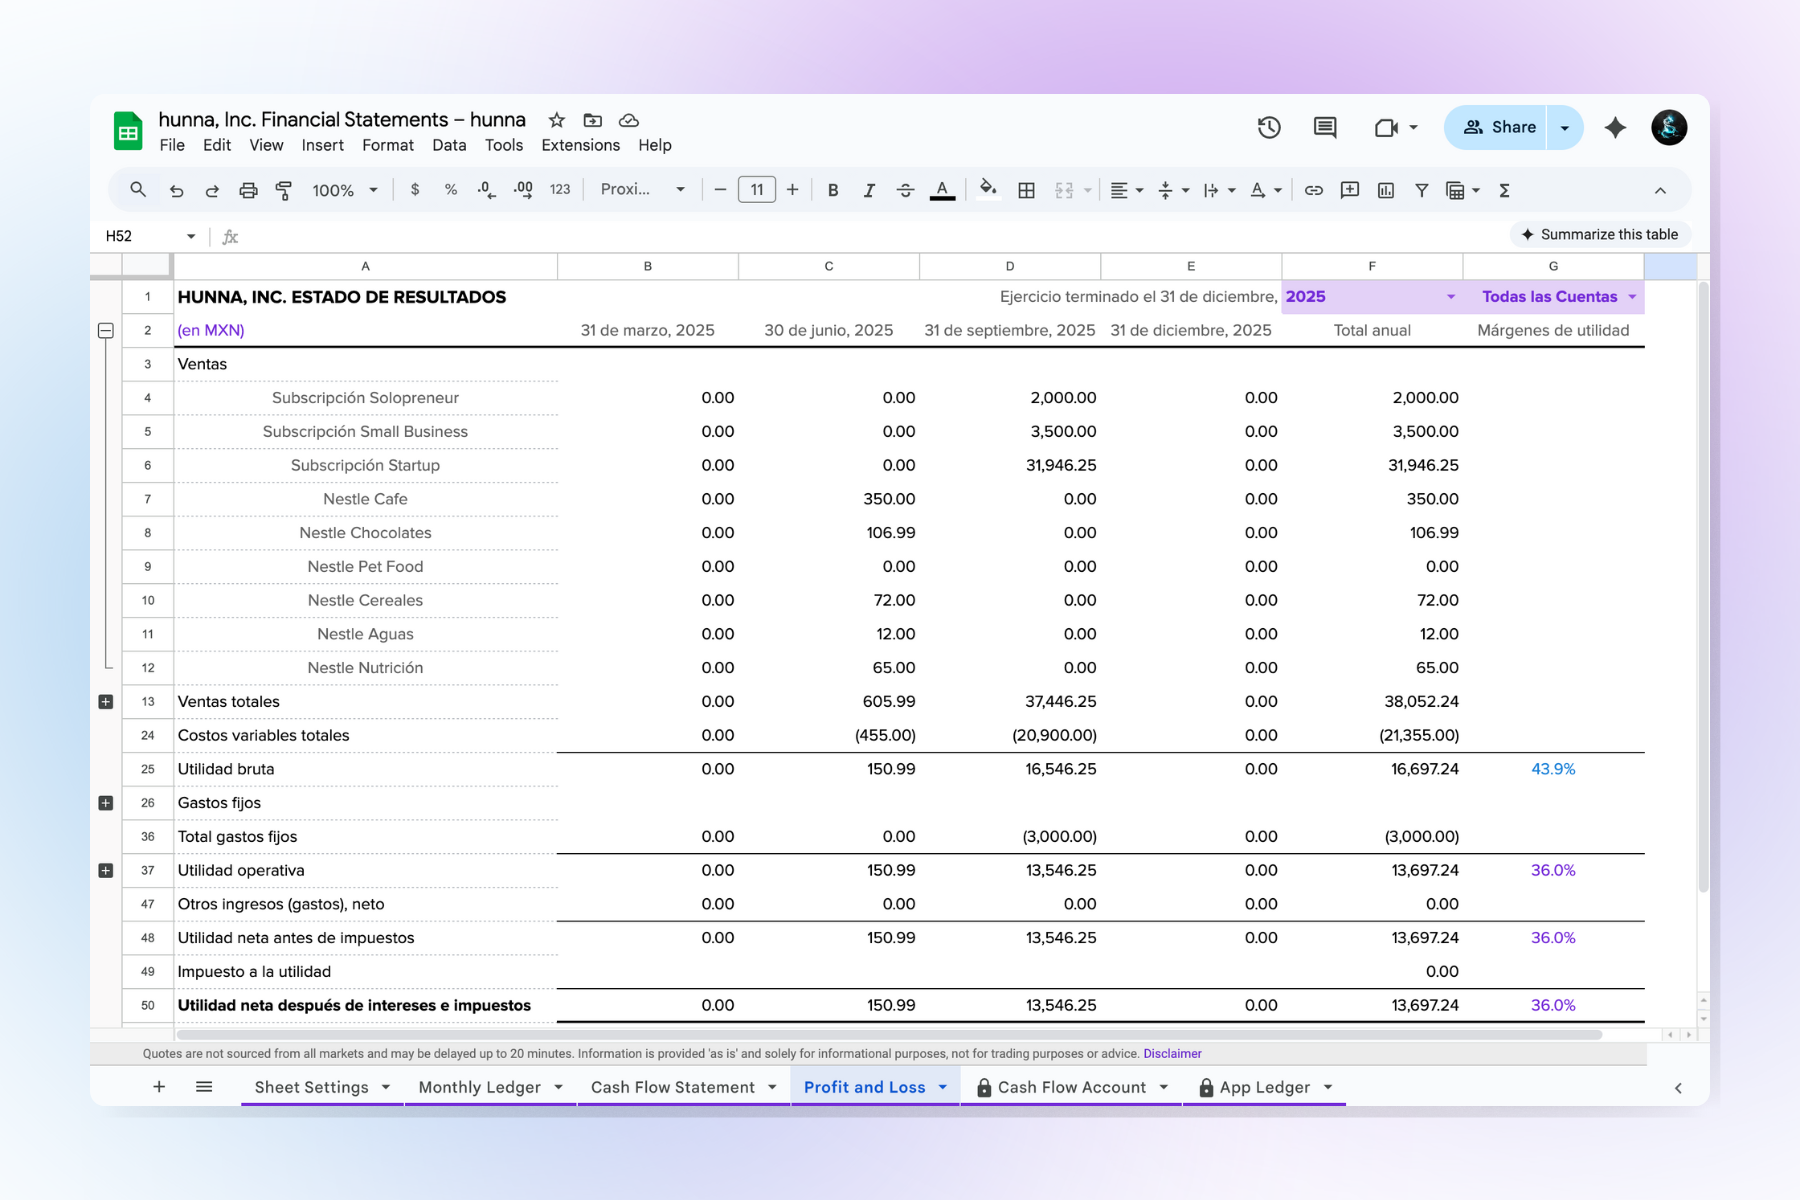Open the functions sigma icon
Screen dimensions: 1800x1200
(x=1504, y=190)
